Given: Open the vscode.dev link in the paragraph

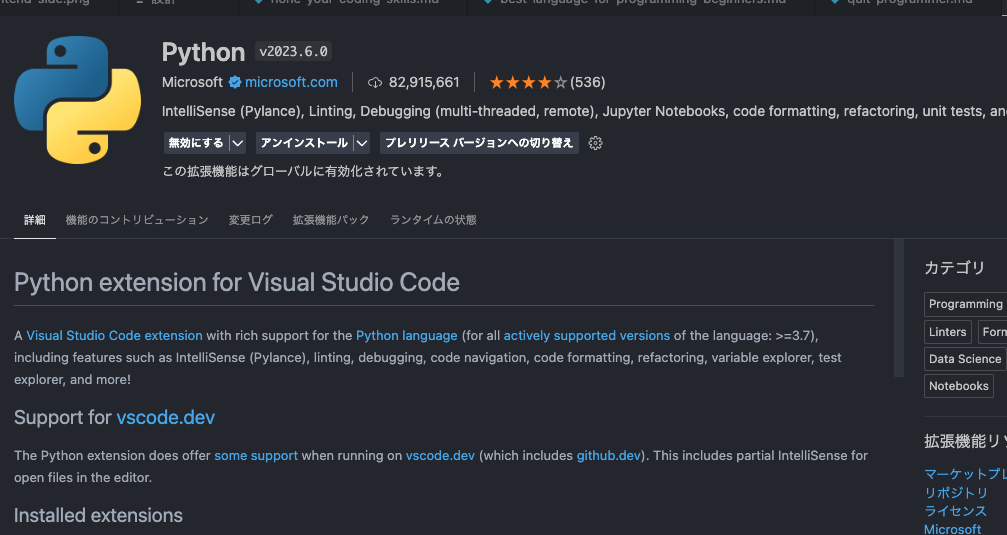Looking at the screenshot, I should point(440,455).
